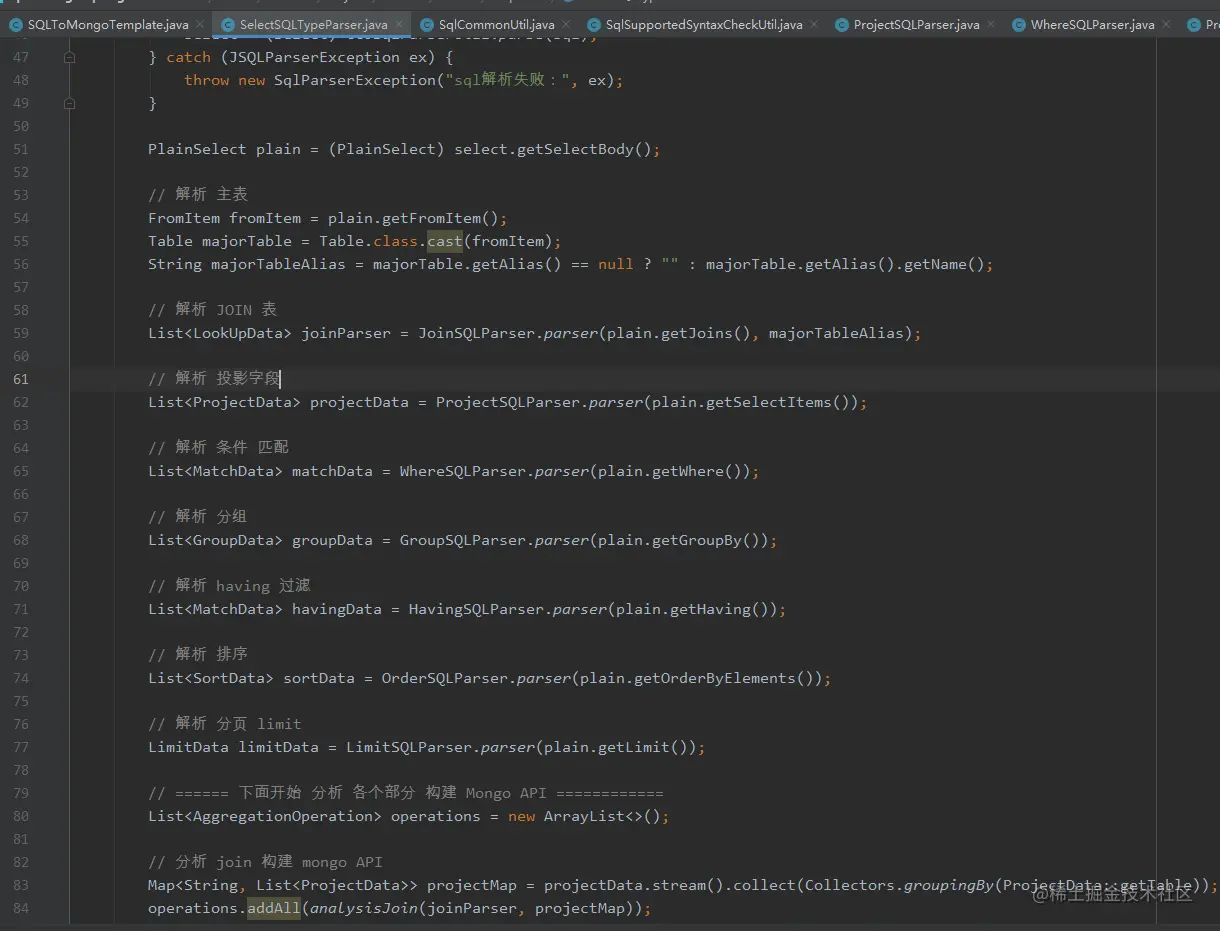
Task: Click line number 51 in the gutter
Action: pyautogui.click(x=21, y=149)
